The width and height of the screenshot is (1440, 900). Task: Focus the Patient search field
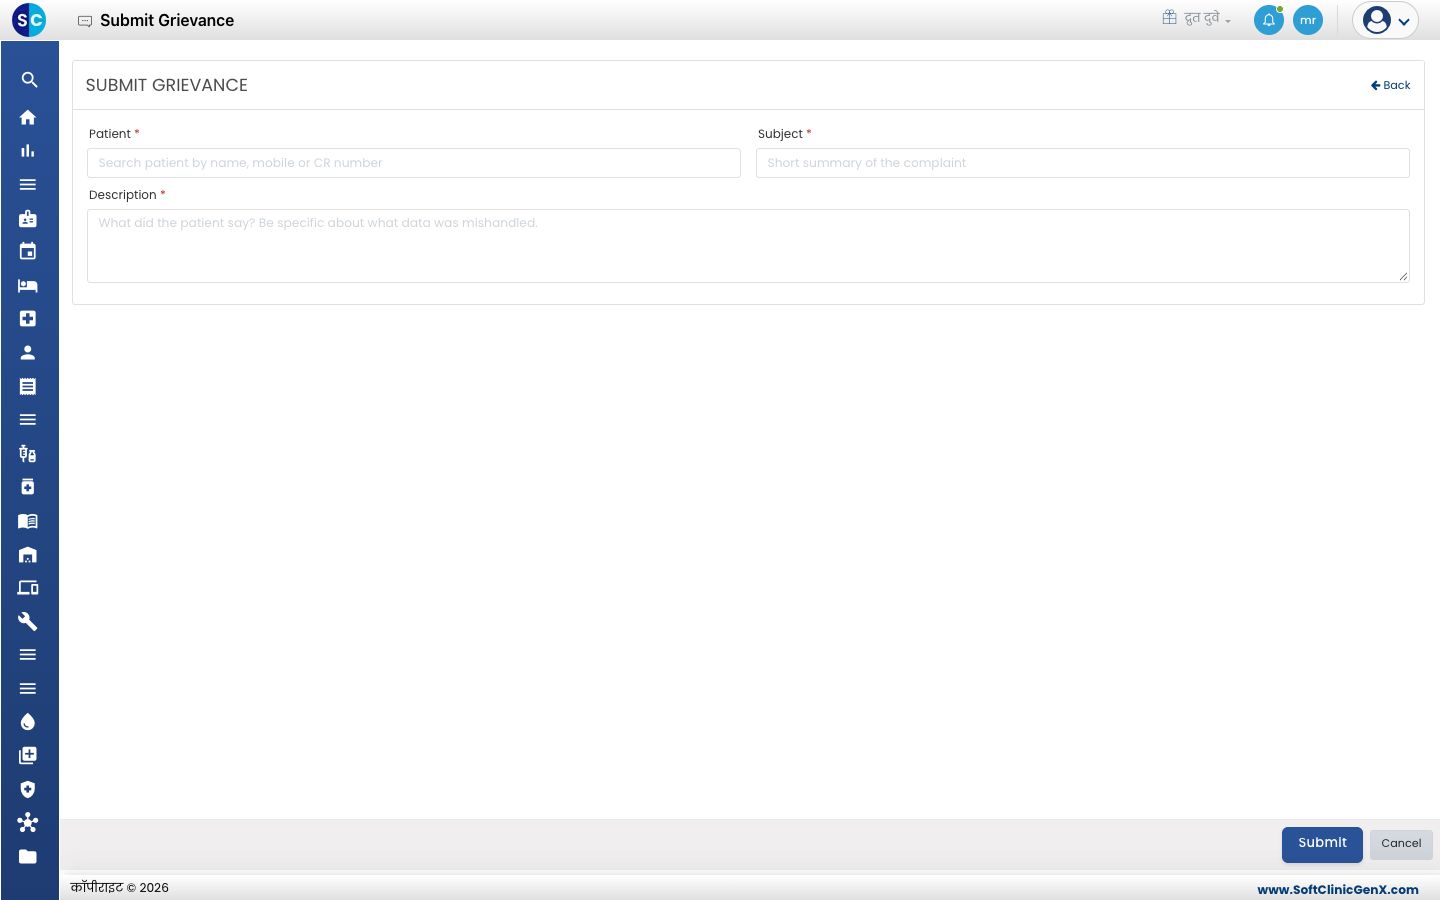coord(414,163)
